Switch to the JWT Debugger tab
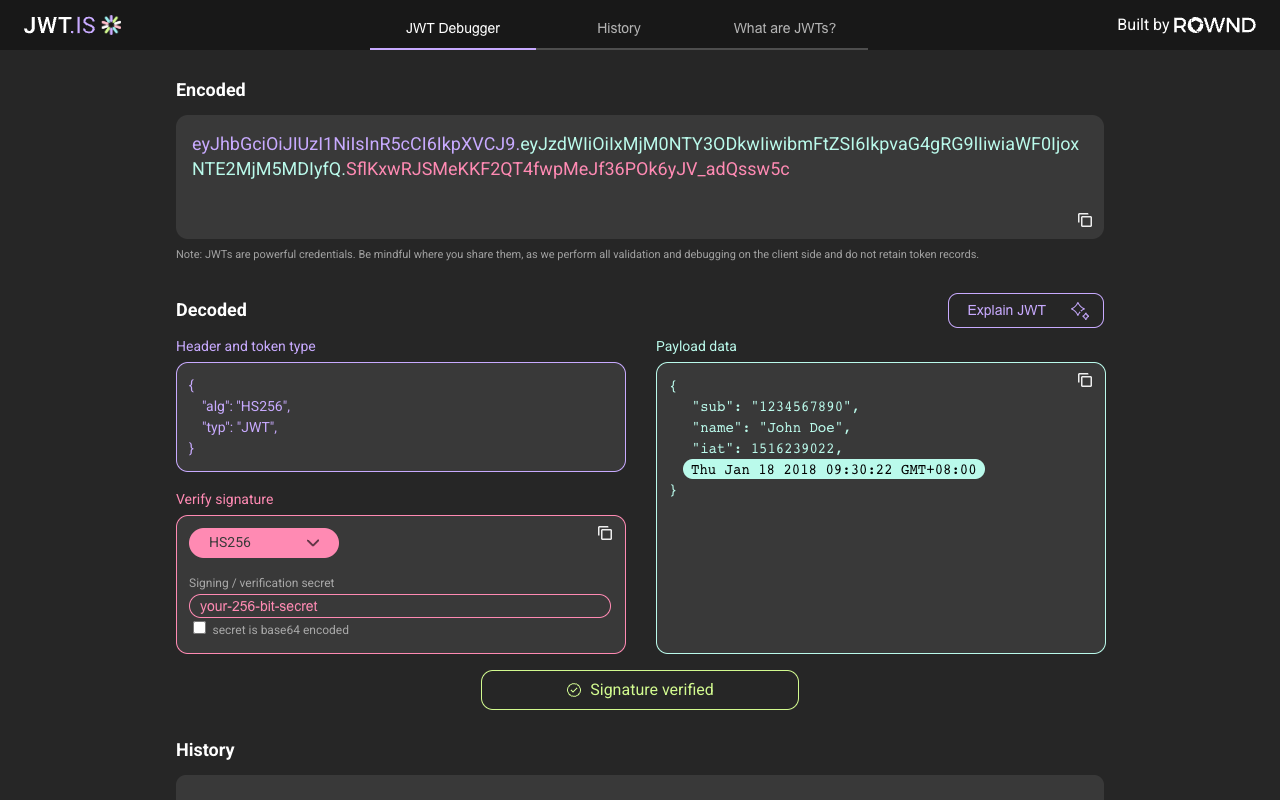Screen dimensions: 1280x800 (453, 28)
